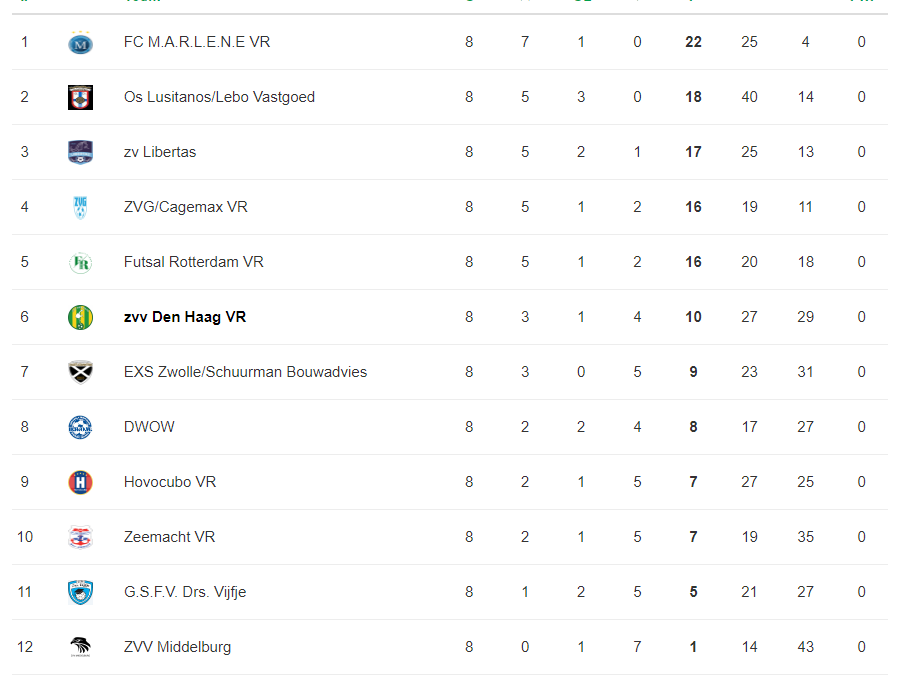The height and width of the screenshot is (681, 900).
Task: Click the ZVV Middelburg eagle logo
Action: pyautogui.click(x=80, y=647)
